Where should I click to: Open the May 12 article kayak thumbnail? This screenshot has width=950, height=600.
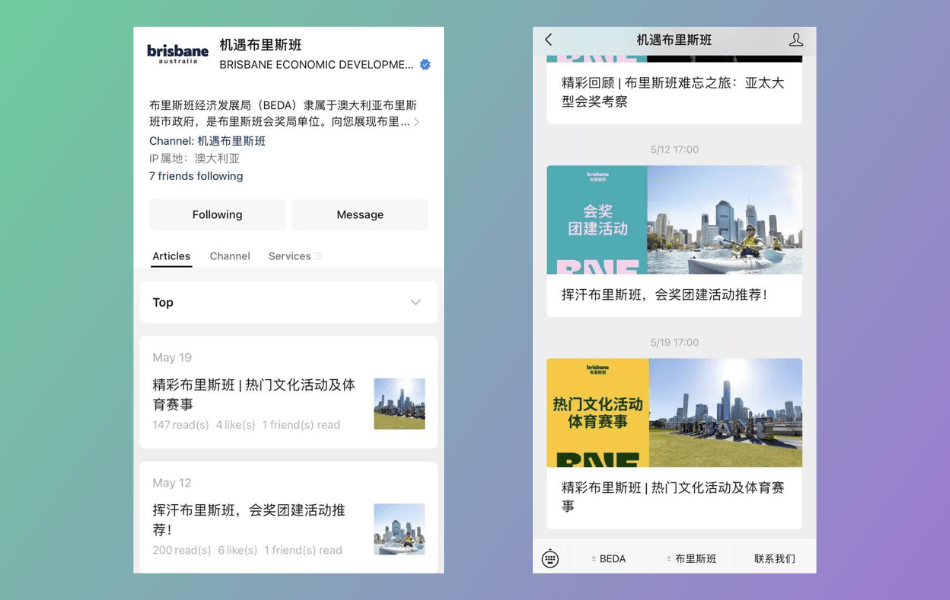[399, 529]
